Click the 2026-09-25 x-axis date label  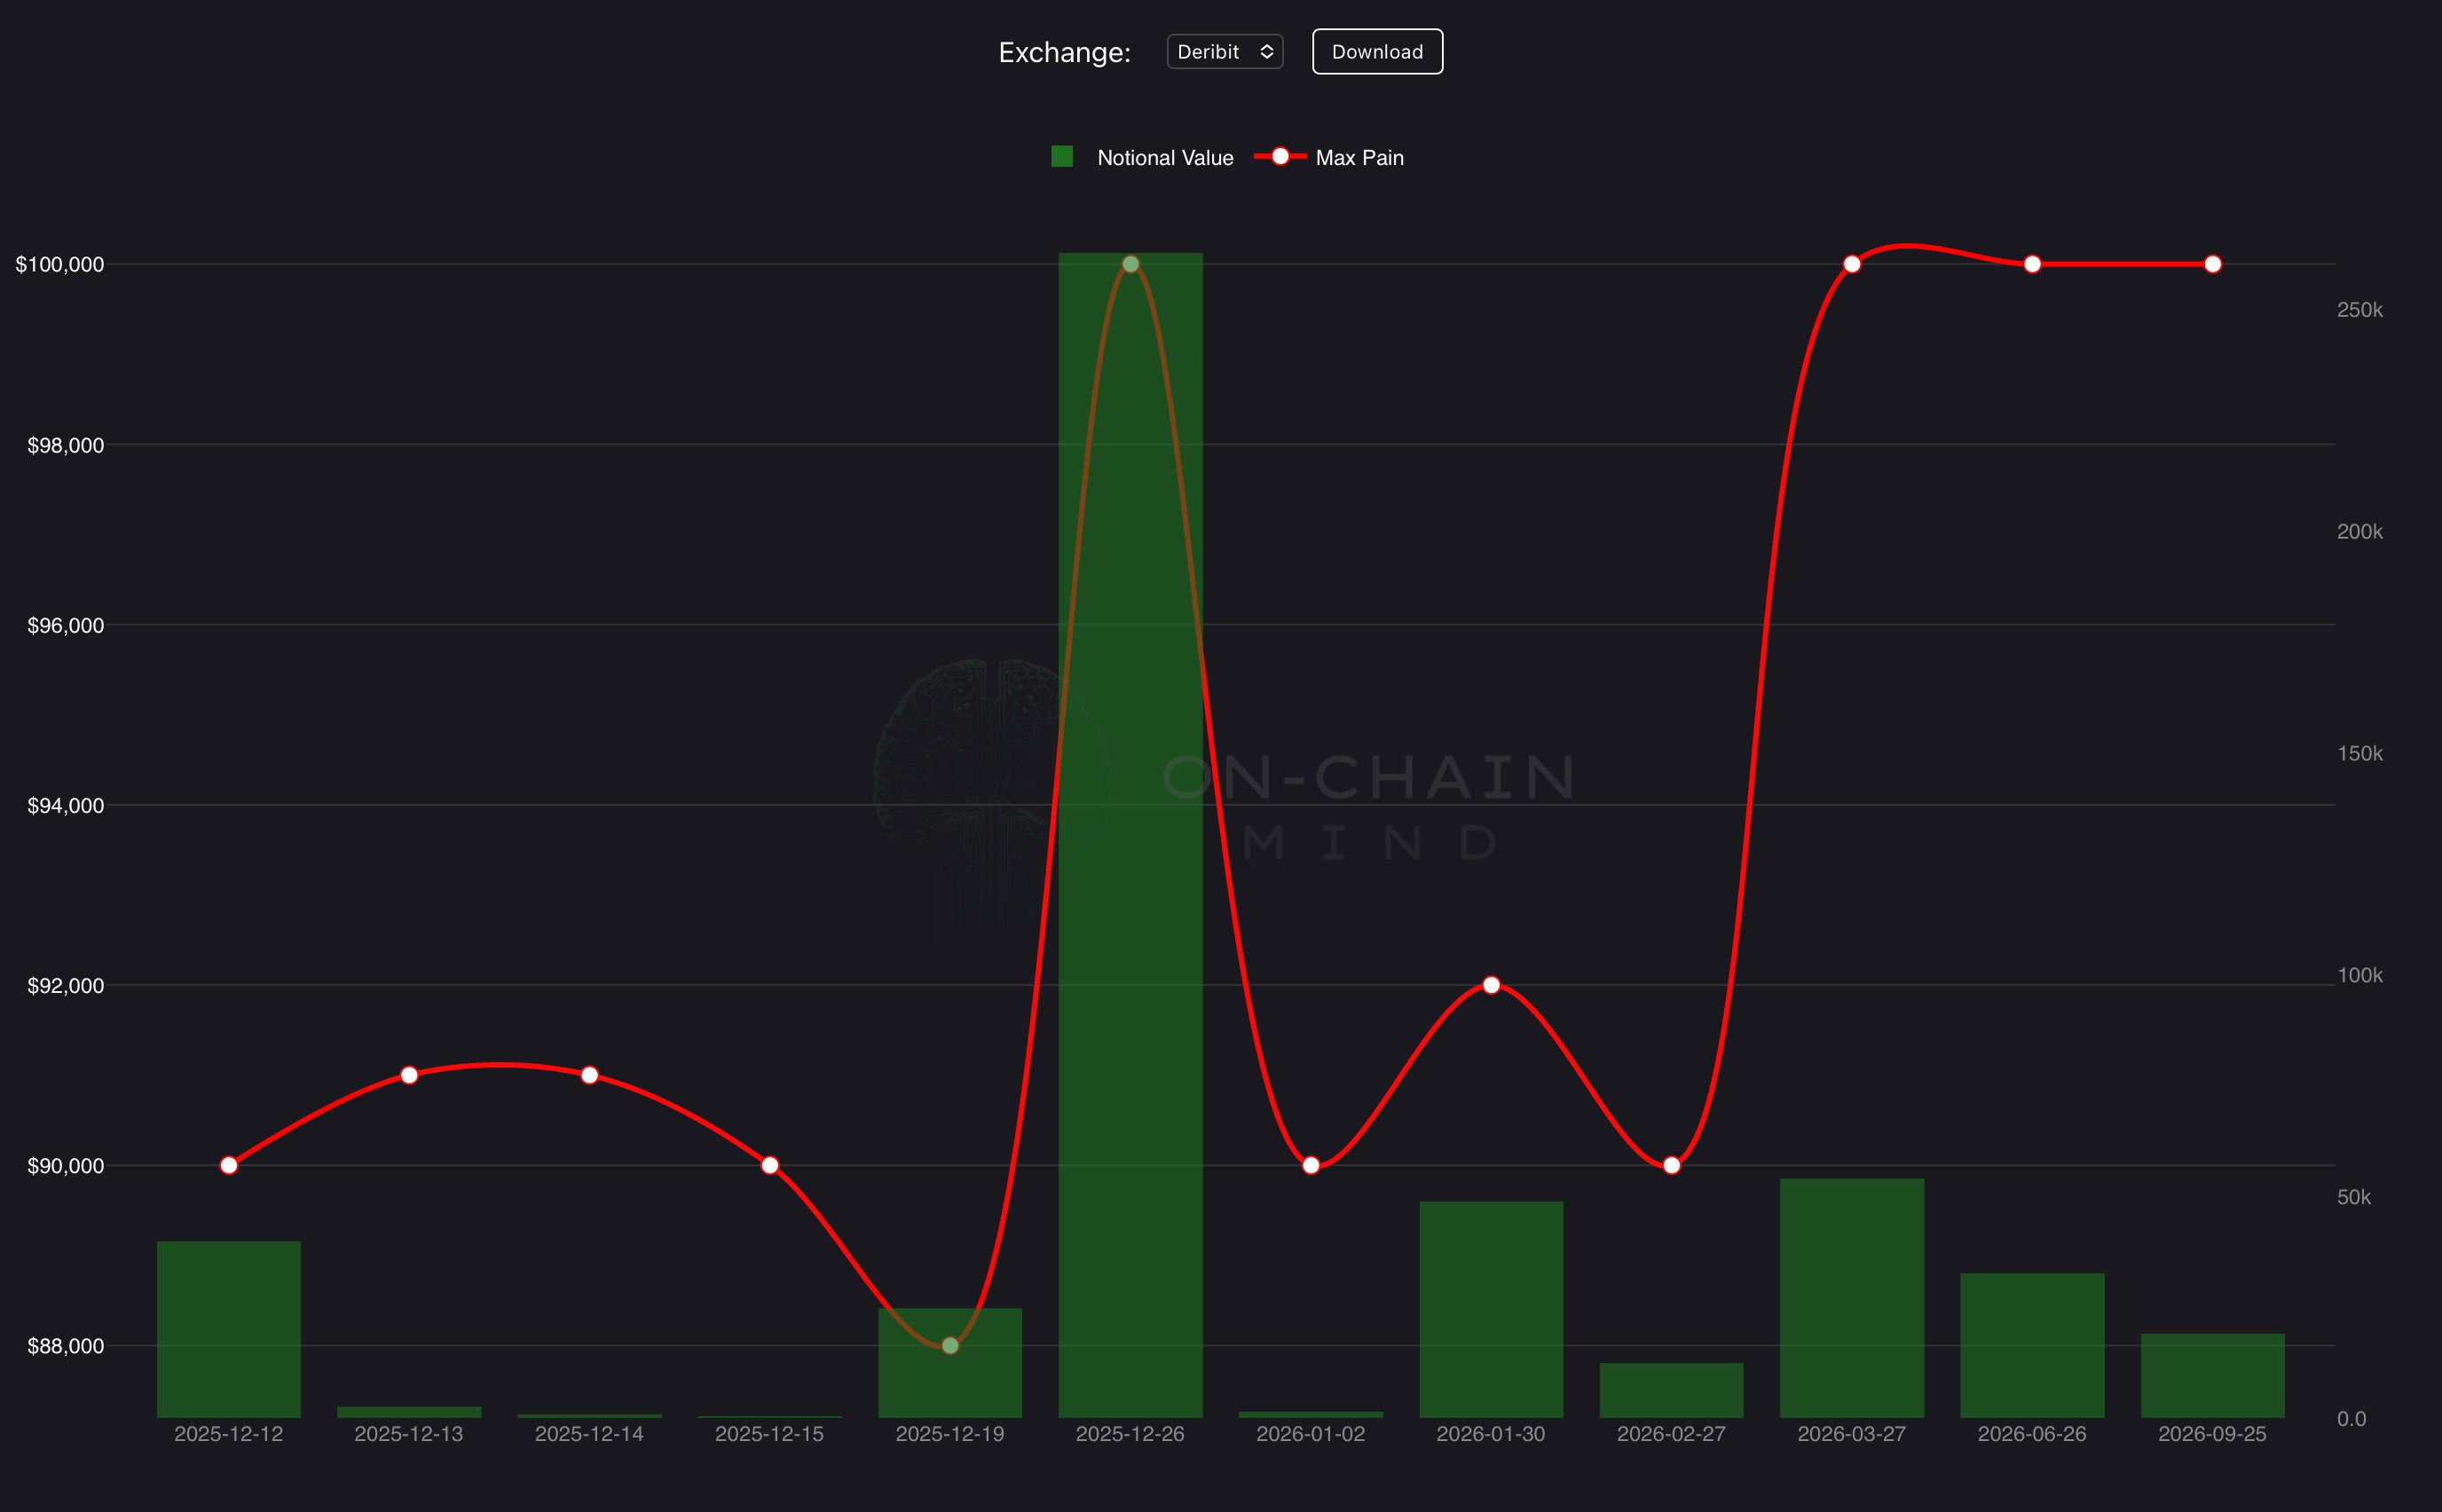point(2212,1434)
